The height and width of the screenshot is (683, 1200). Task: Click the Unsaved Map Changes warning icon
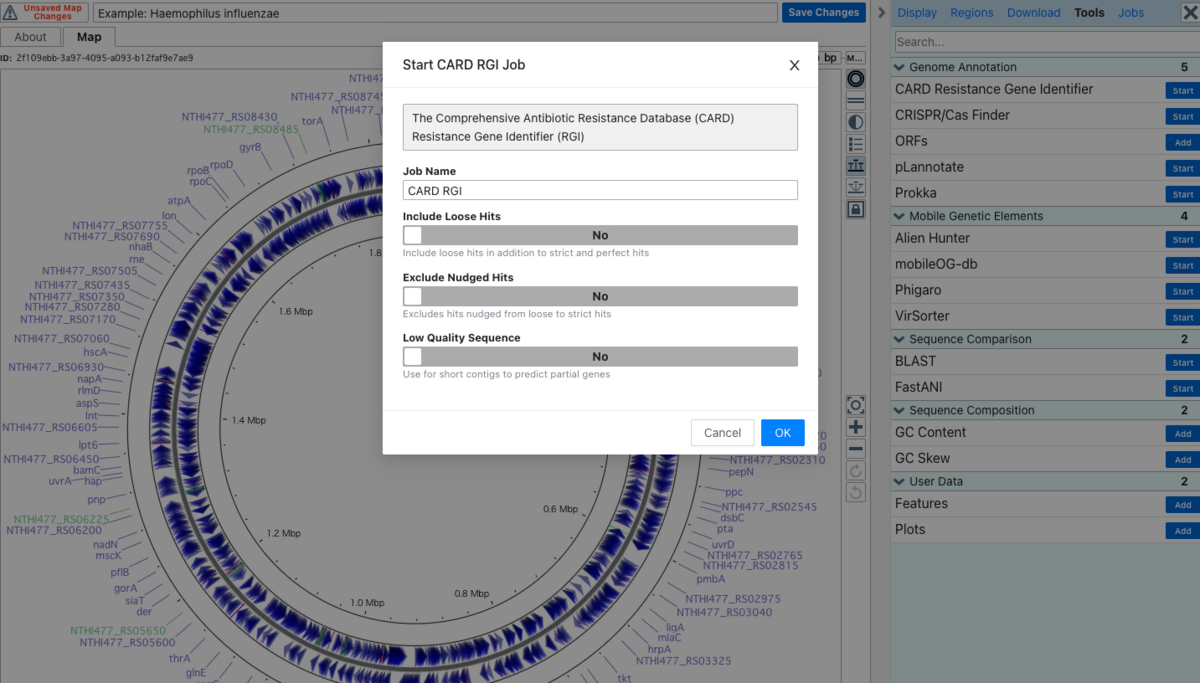[x=9, y=12]
